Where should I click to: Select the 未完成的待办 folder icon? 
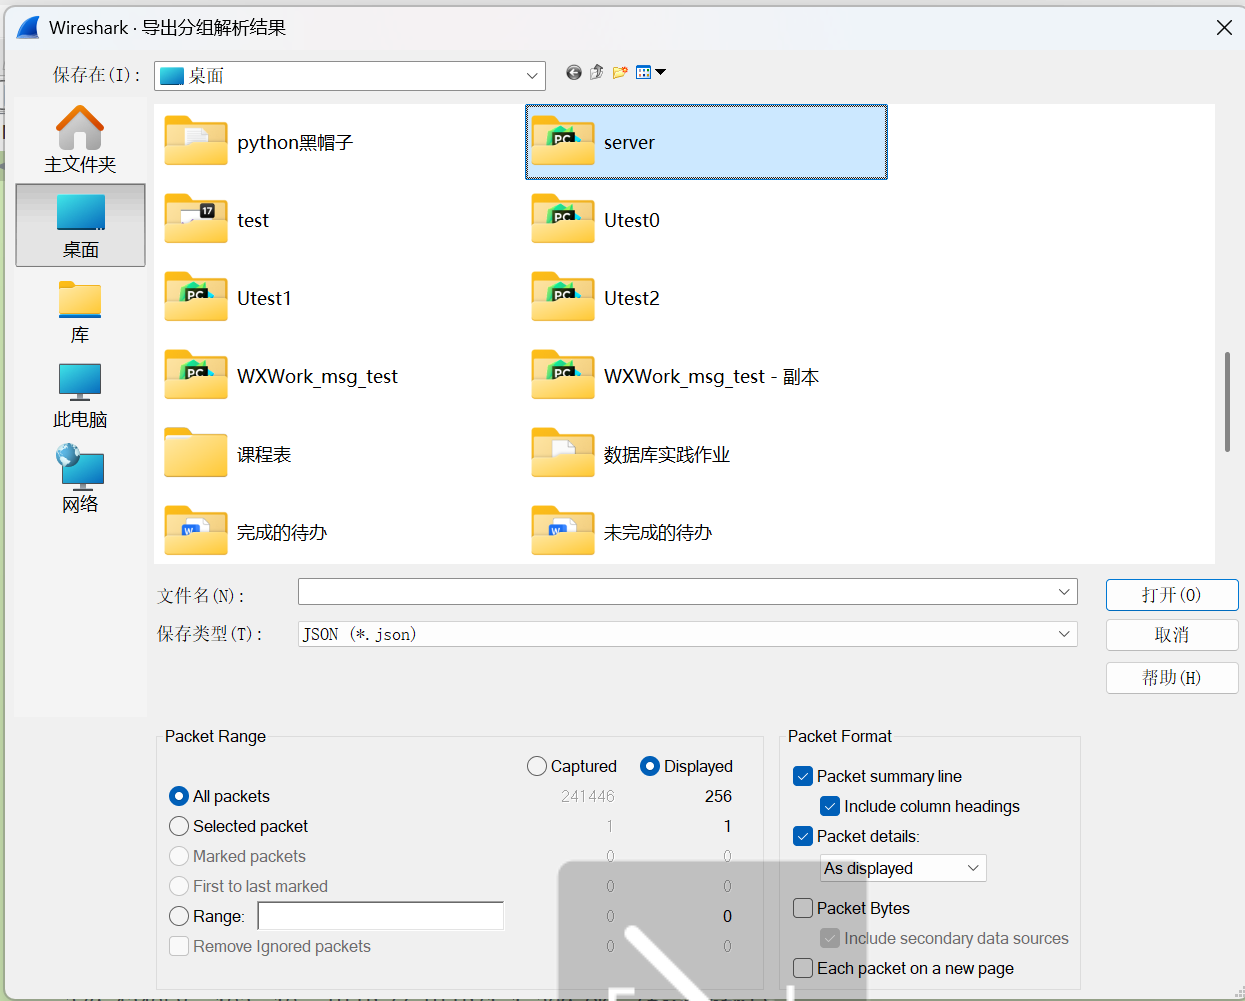point(563,531)
